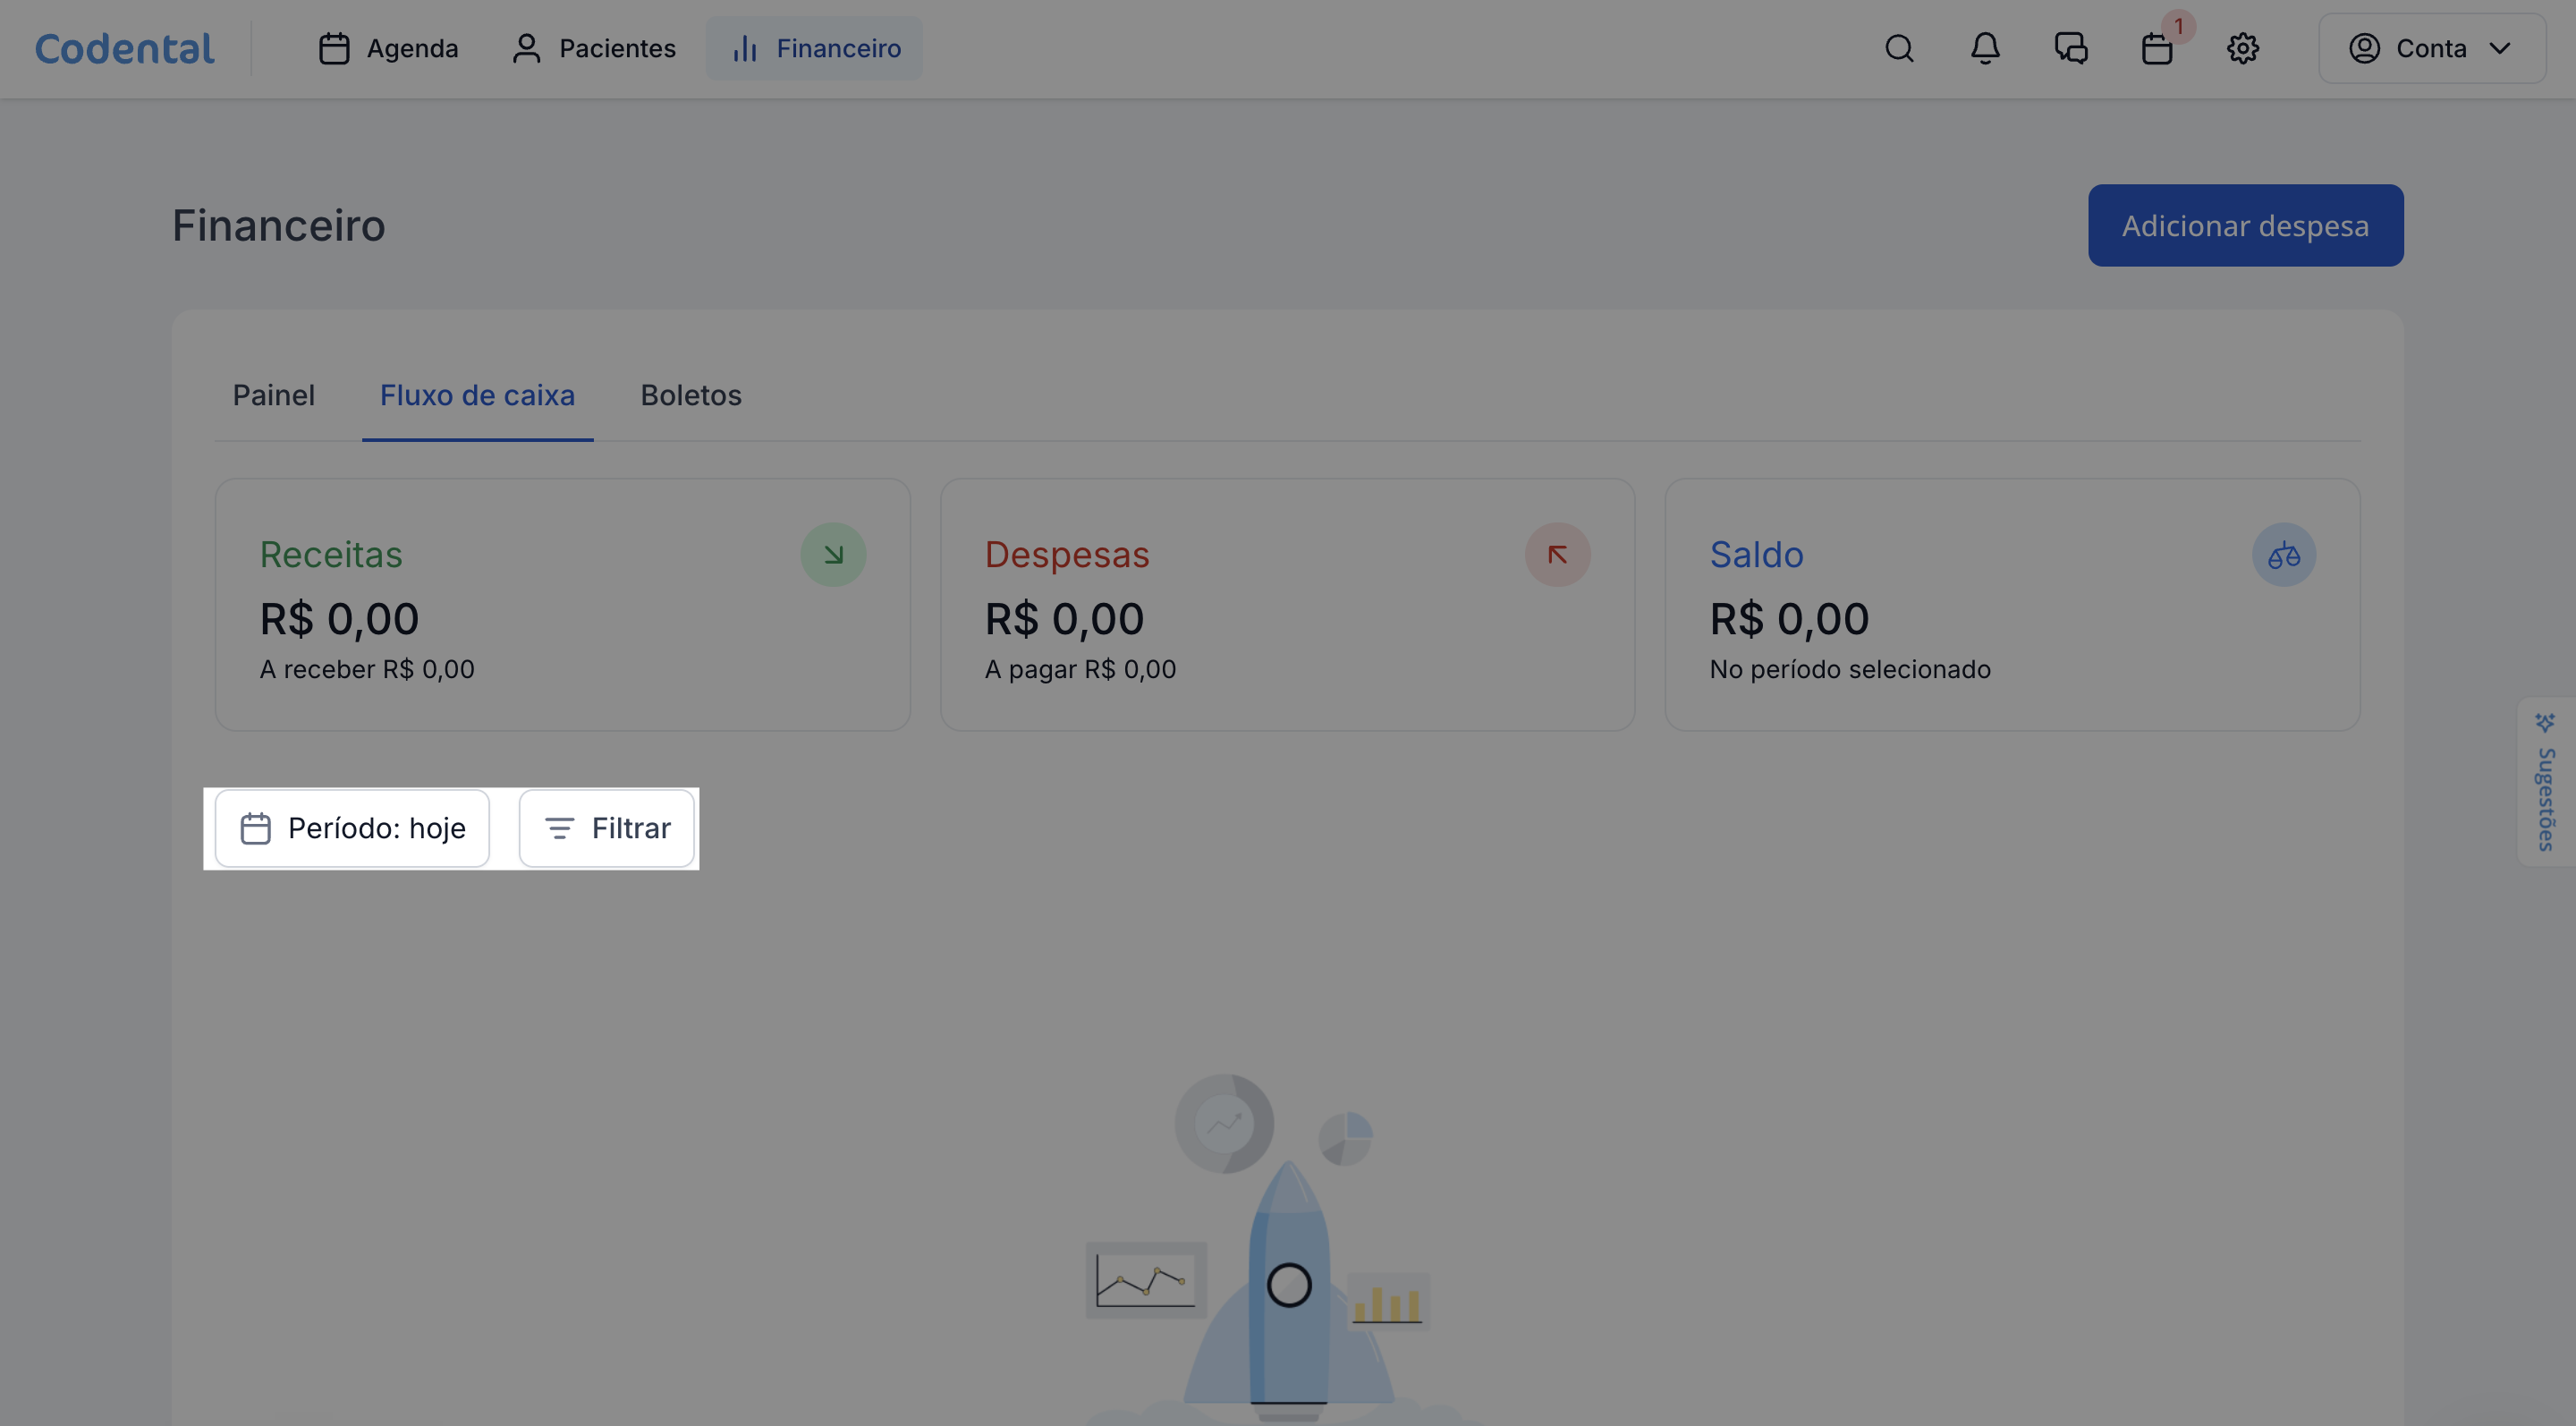Click the Receitas green arrow icon
Image resolution: width=2576 pixels, height=1426 pixels.
(x=833, y=555)
